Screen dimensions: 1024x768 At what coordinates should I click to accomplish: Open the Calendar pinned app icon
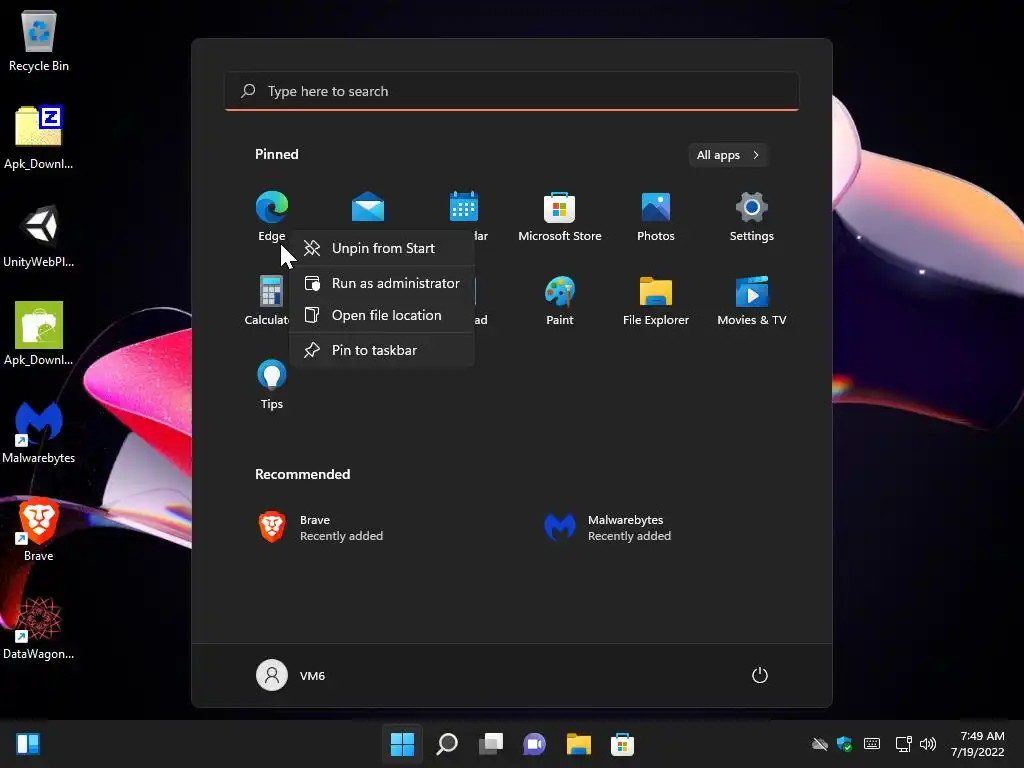[x=464, y=207]
